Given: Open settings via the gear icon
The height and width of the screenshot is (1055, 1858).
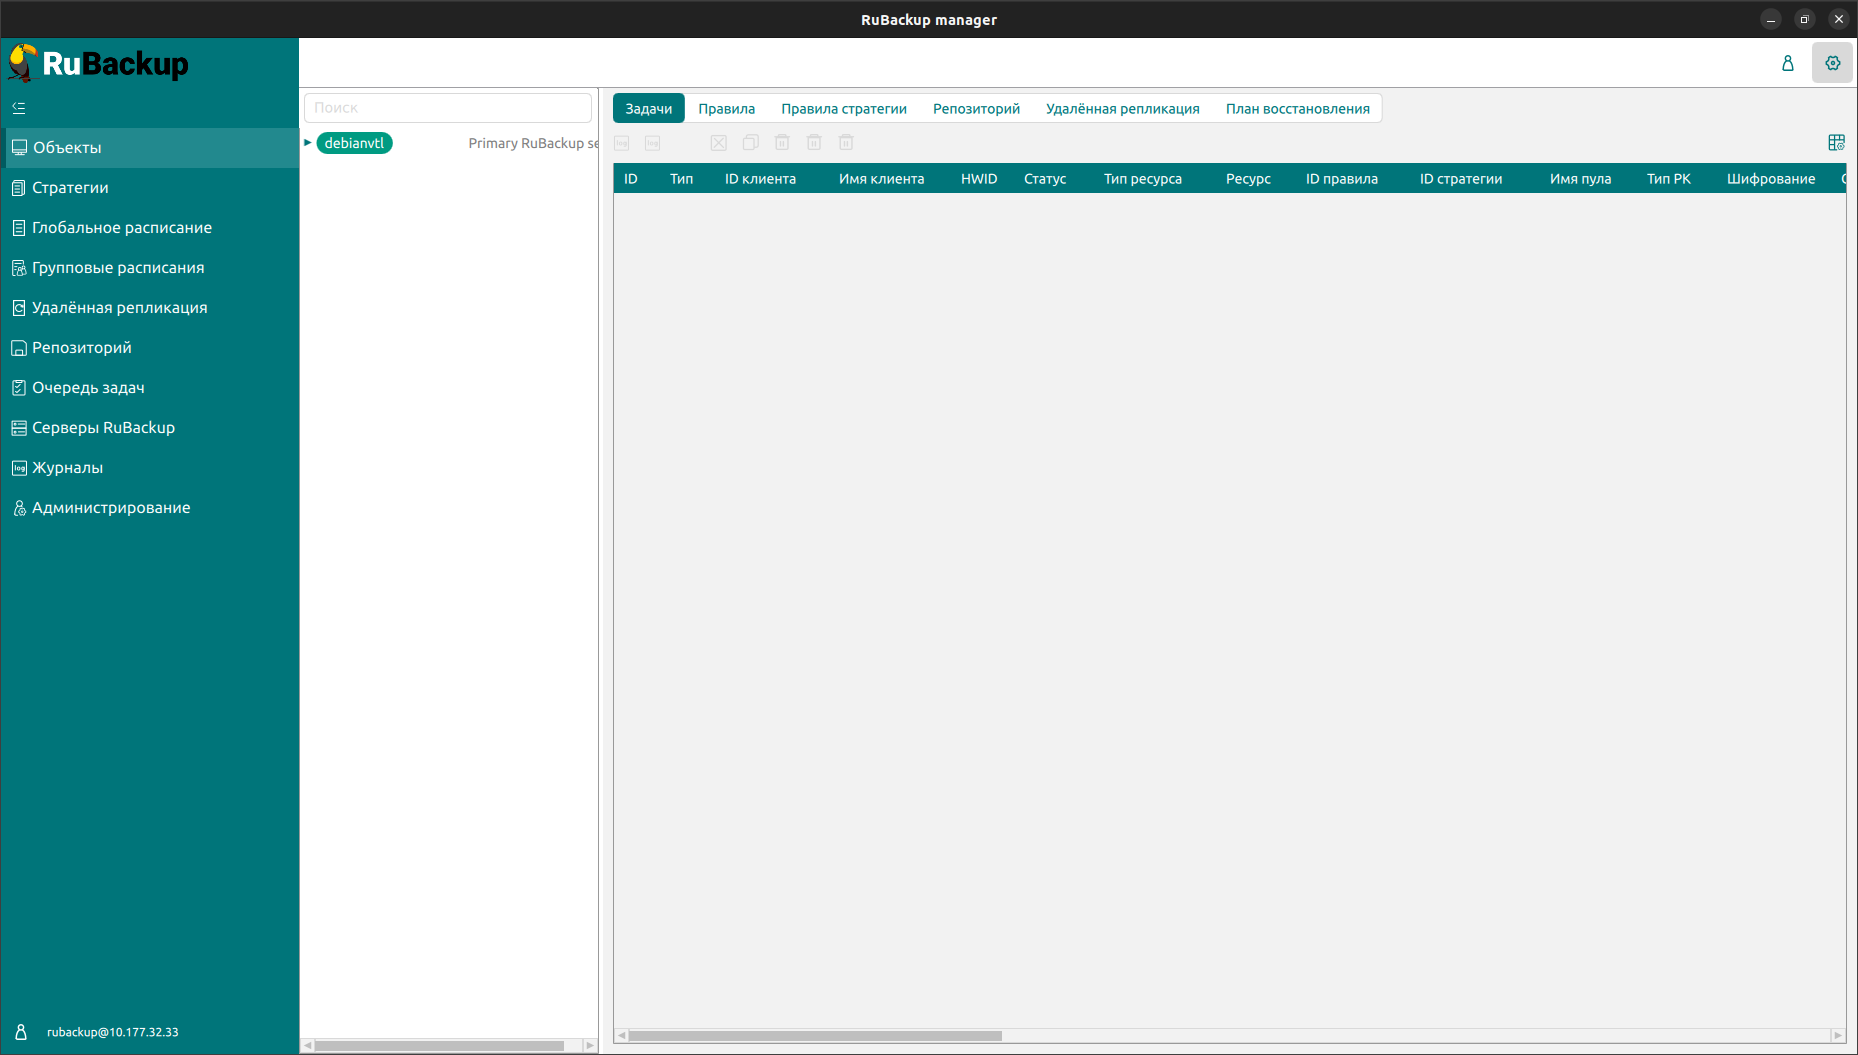Looking at the screenshot, I should (1832, 63).
